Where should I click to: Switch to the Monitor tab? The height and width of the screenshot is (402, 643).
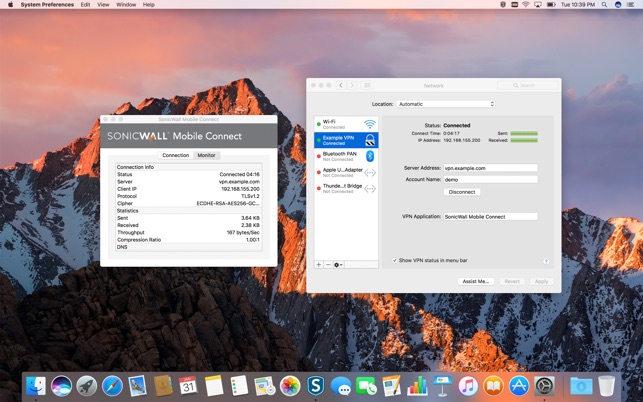pyautogui.click(x=206, y=155)
